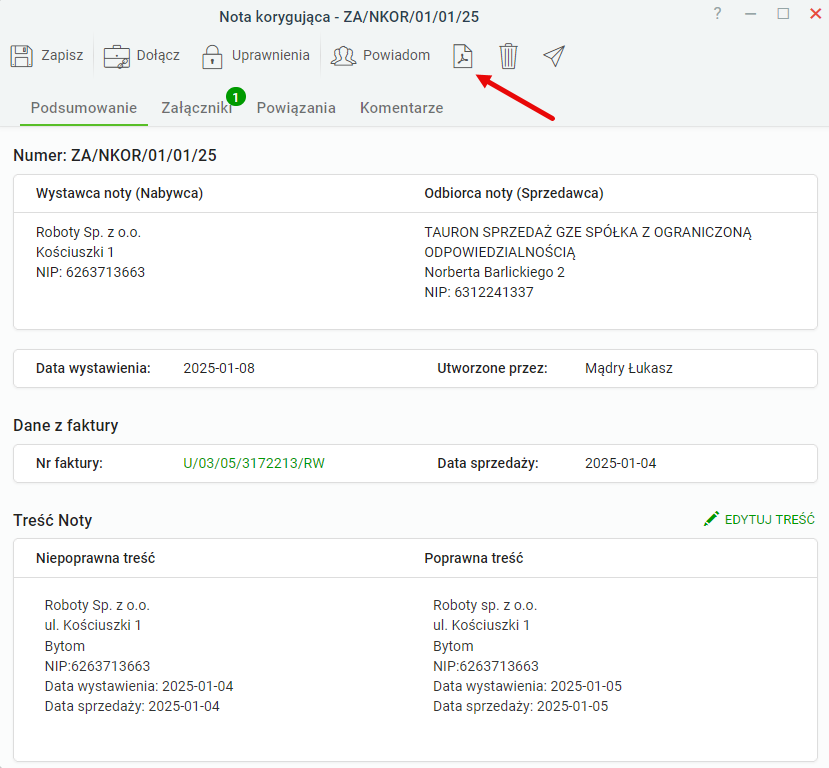Select the issue date 2025-01-08

(219, 368)
